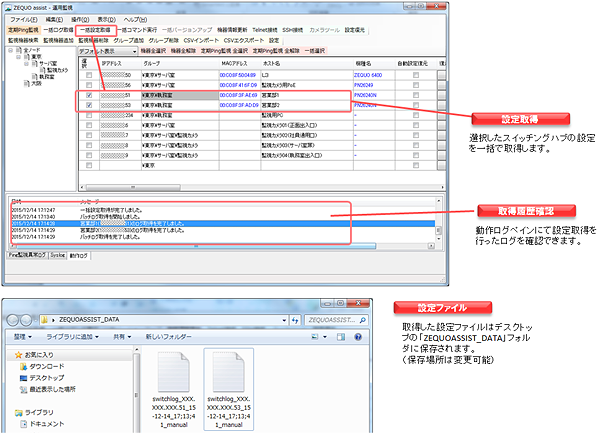Switch to the Ping監視異常ログ tab
The width and height of the screenshot is (600, 433).
tap(27, 255)
